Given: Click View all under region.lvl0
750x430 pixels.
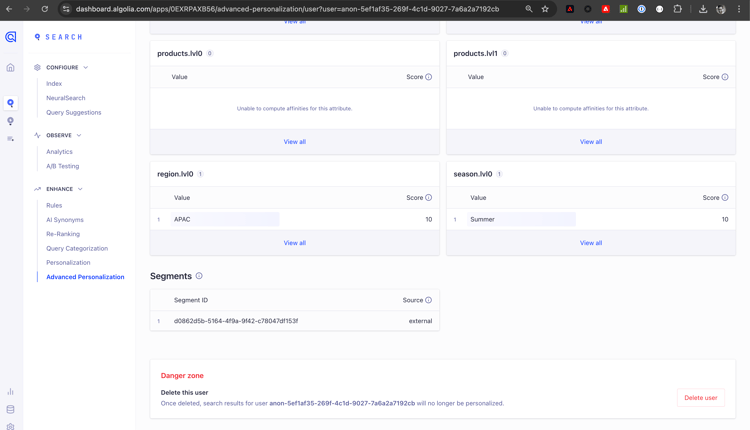Looking at the screenshot, I should tap(294, 243).
